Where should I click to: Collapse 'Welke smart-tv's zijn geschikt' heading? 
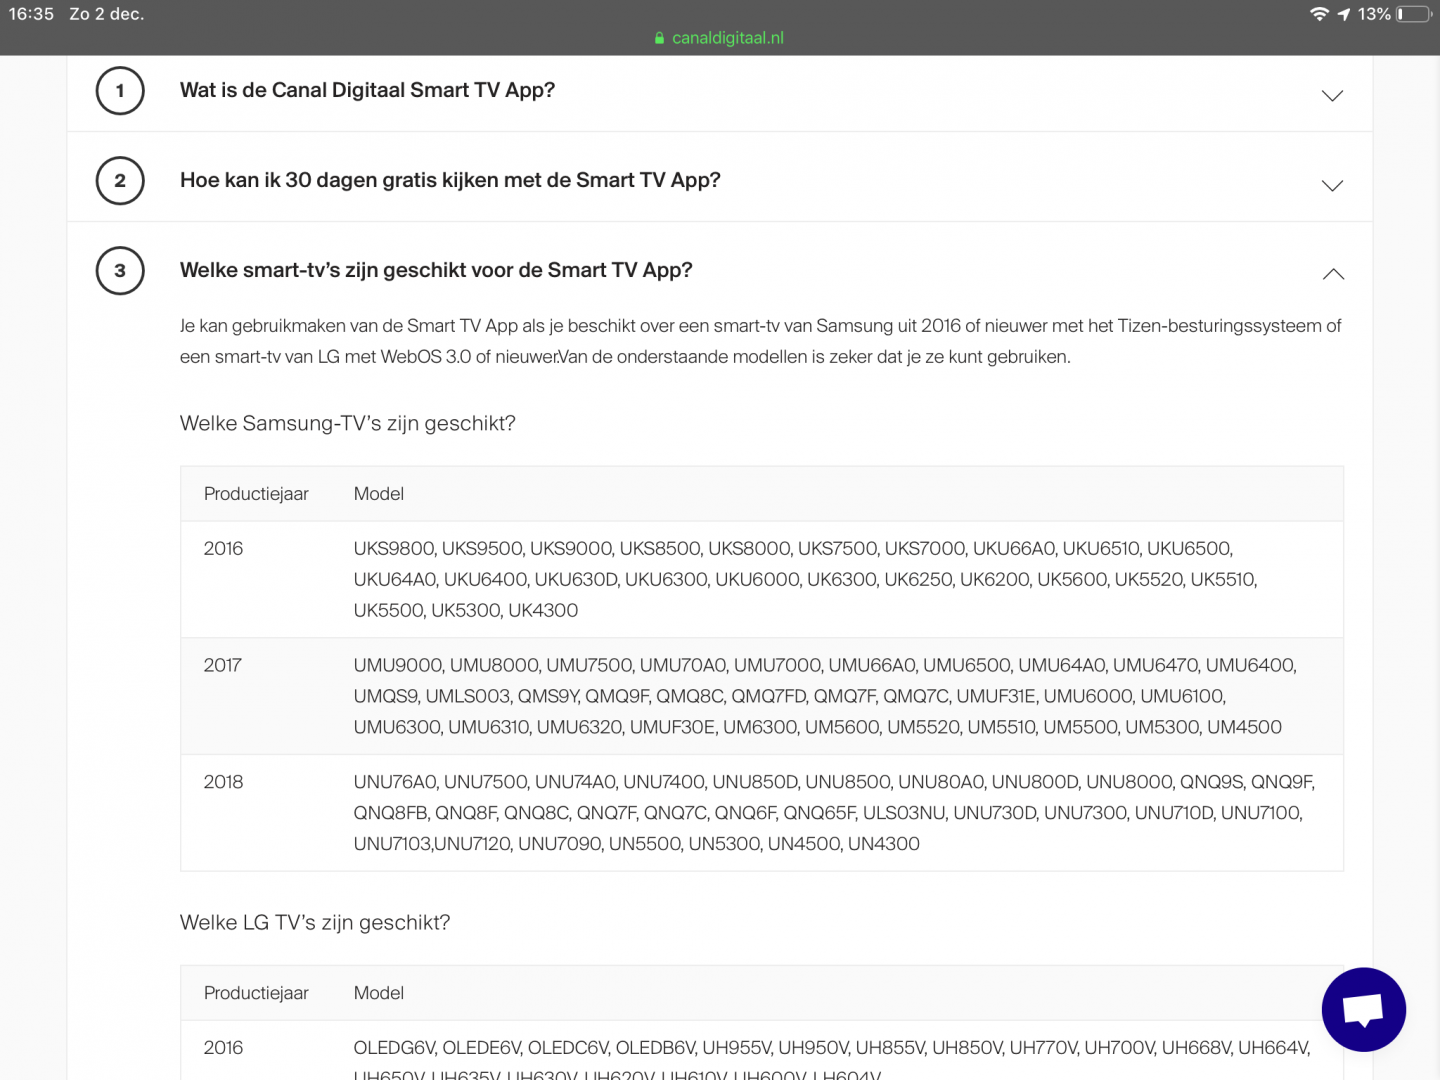coord(436,270)
